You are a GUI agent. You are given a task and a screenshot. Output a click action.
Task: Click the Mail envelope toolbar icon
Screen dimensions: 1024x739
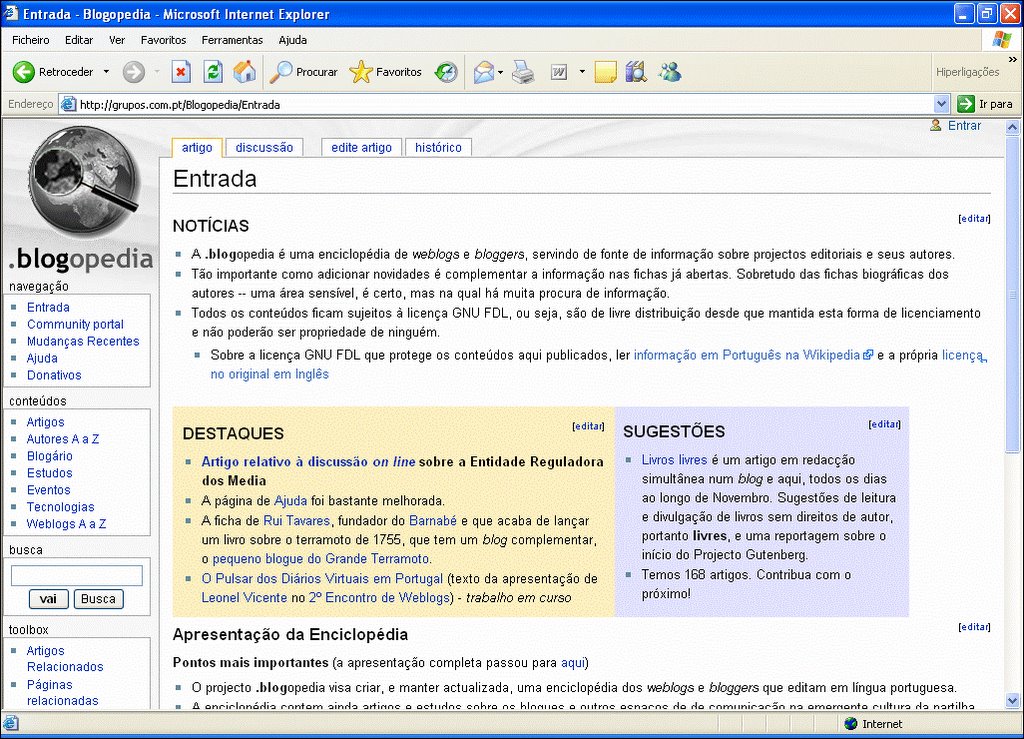click(x=484, y=72)
